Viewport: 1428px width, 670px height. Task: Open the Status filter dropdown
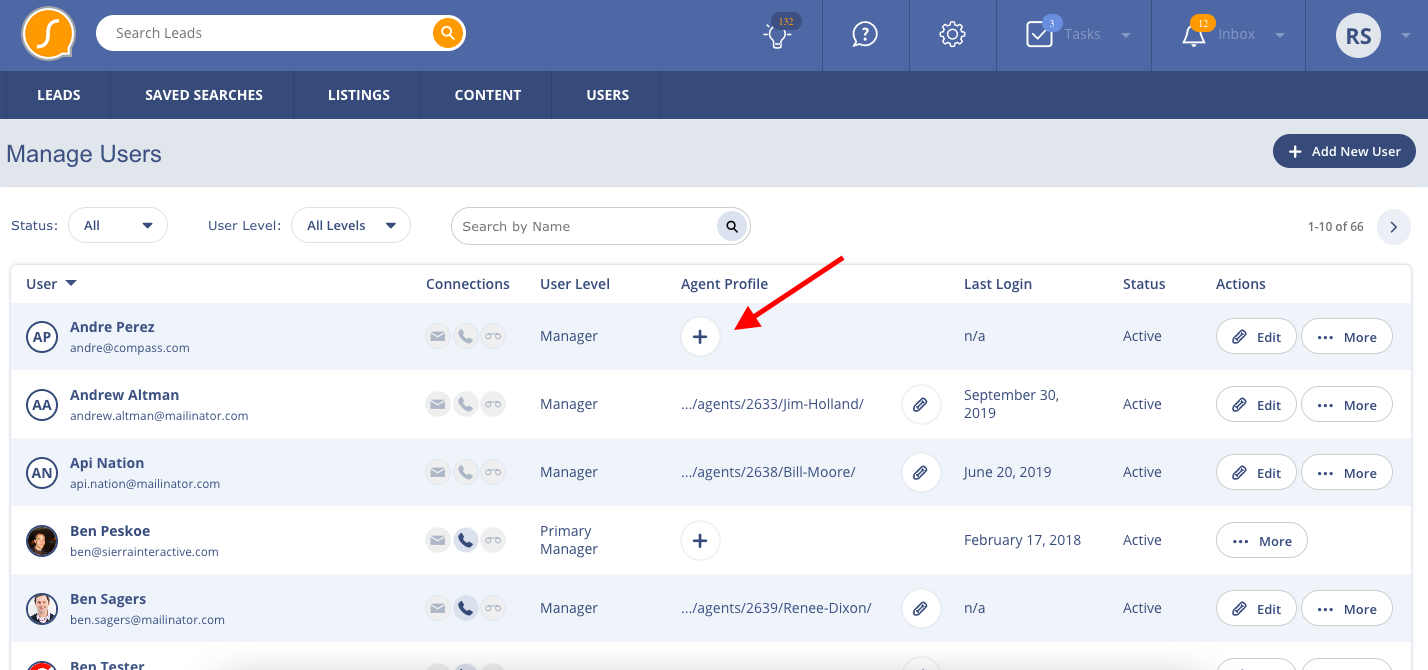pyautogui.click(x=118, y=226)
